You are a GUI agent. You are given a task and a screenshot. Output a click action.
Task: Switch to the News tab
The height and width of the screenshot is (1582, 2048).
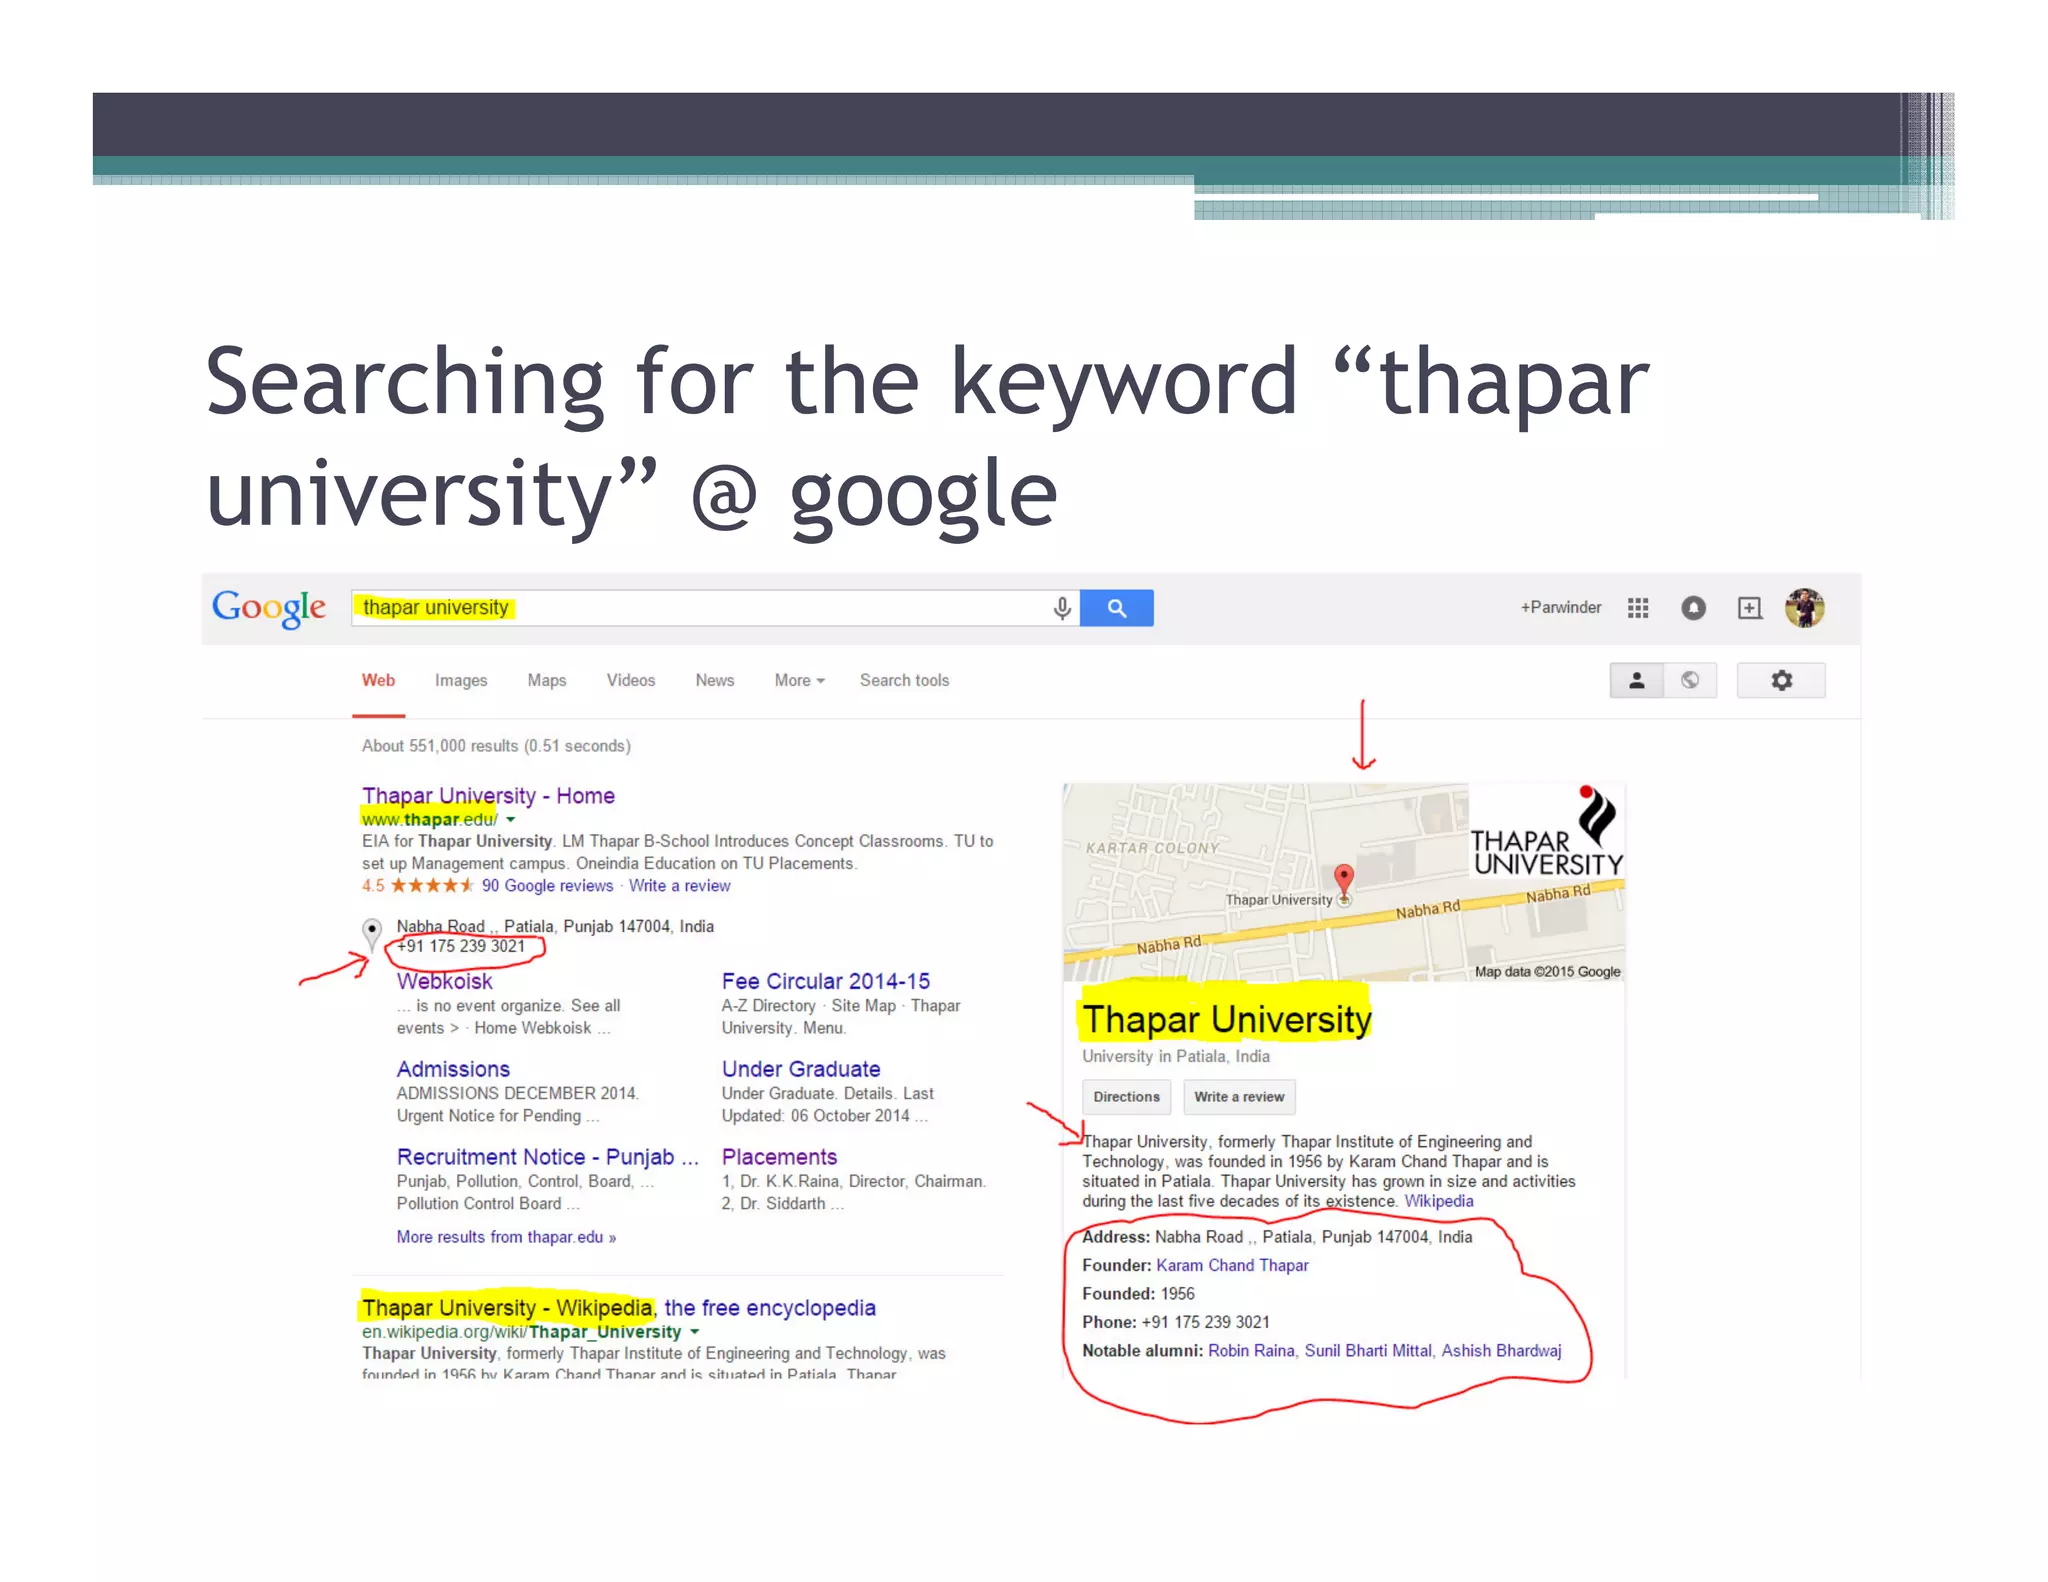(x=715, y=680)
